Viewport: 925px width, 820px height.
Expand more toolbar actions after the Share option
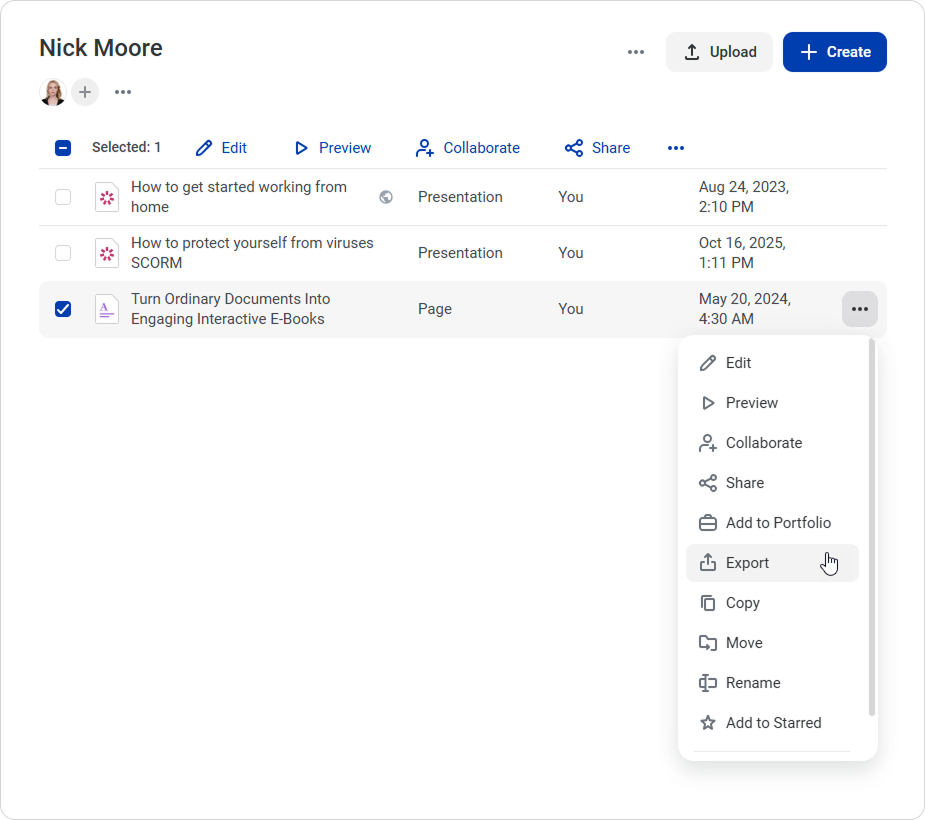[x=676, y=148]
